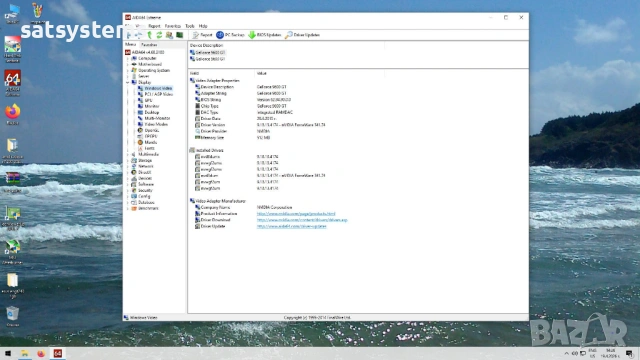Open File Explorer from the taskbar
Viewport: 640px width, 360px height.
24,353
